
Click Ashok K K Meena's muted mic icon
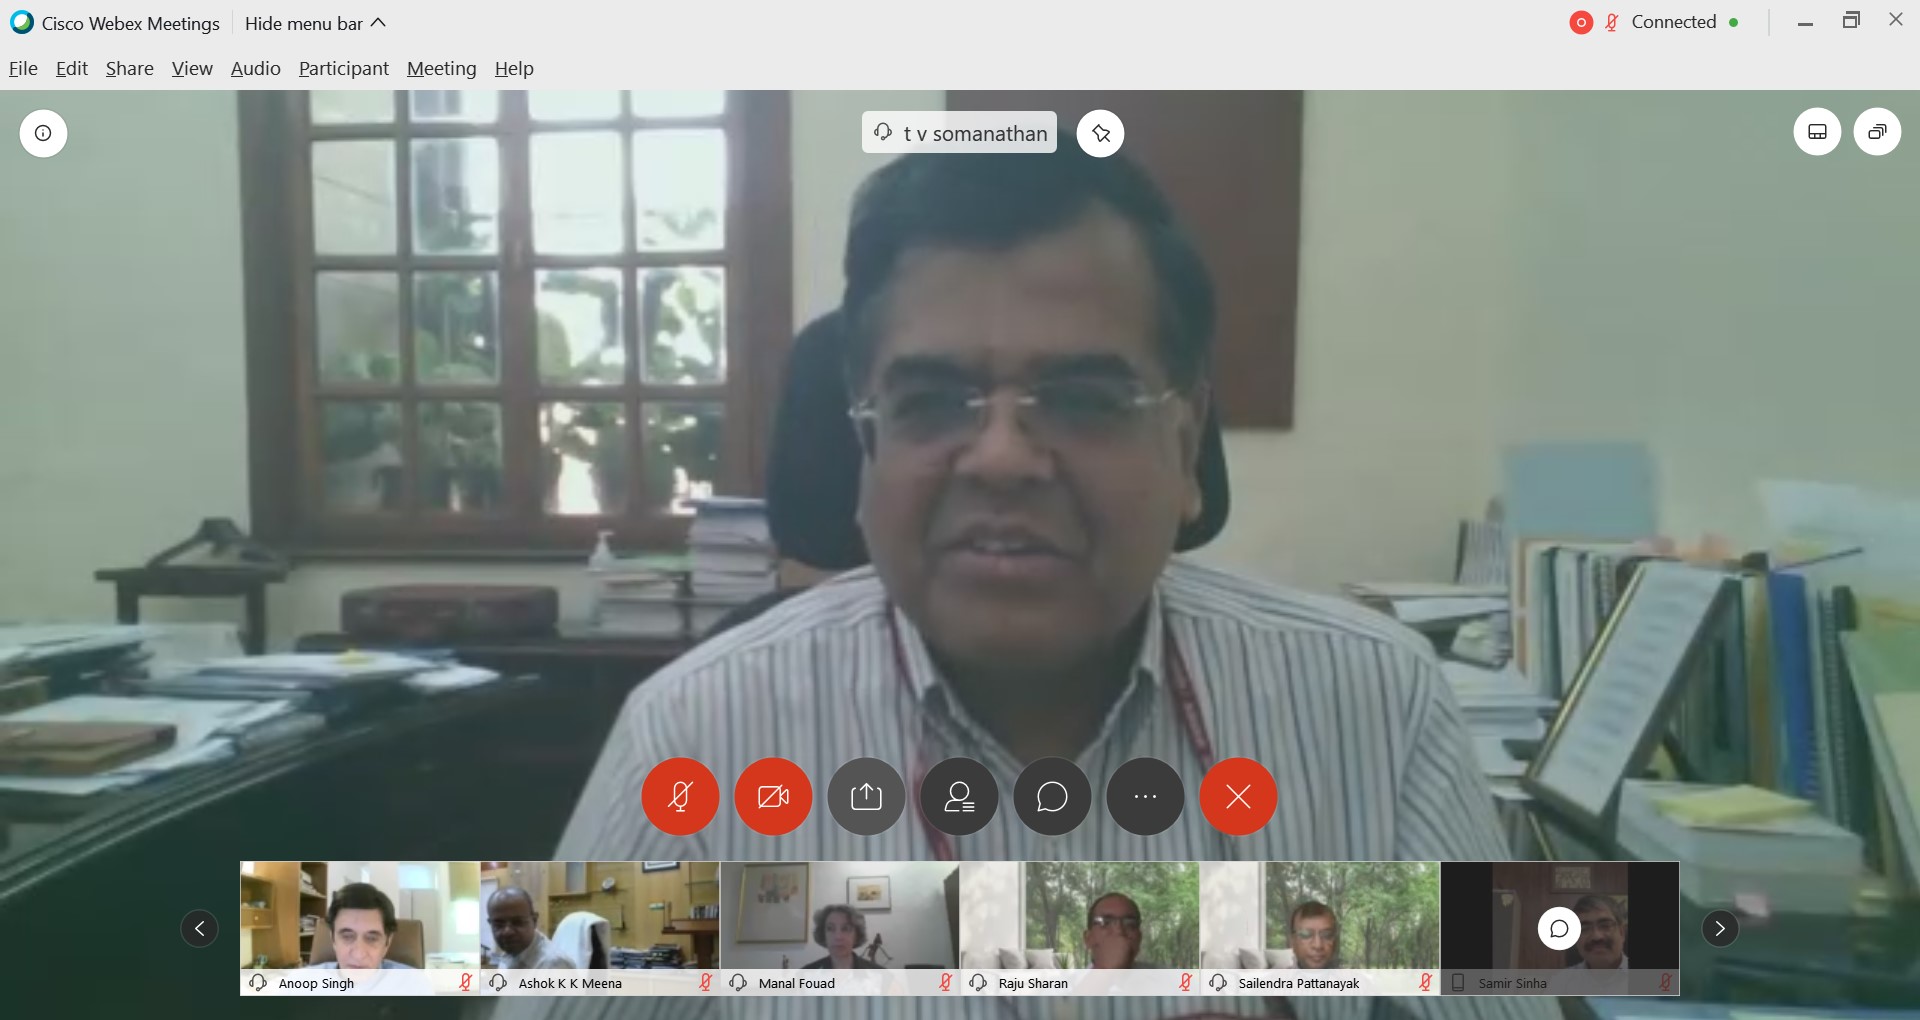(705, 983)
